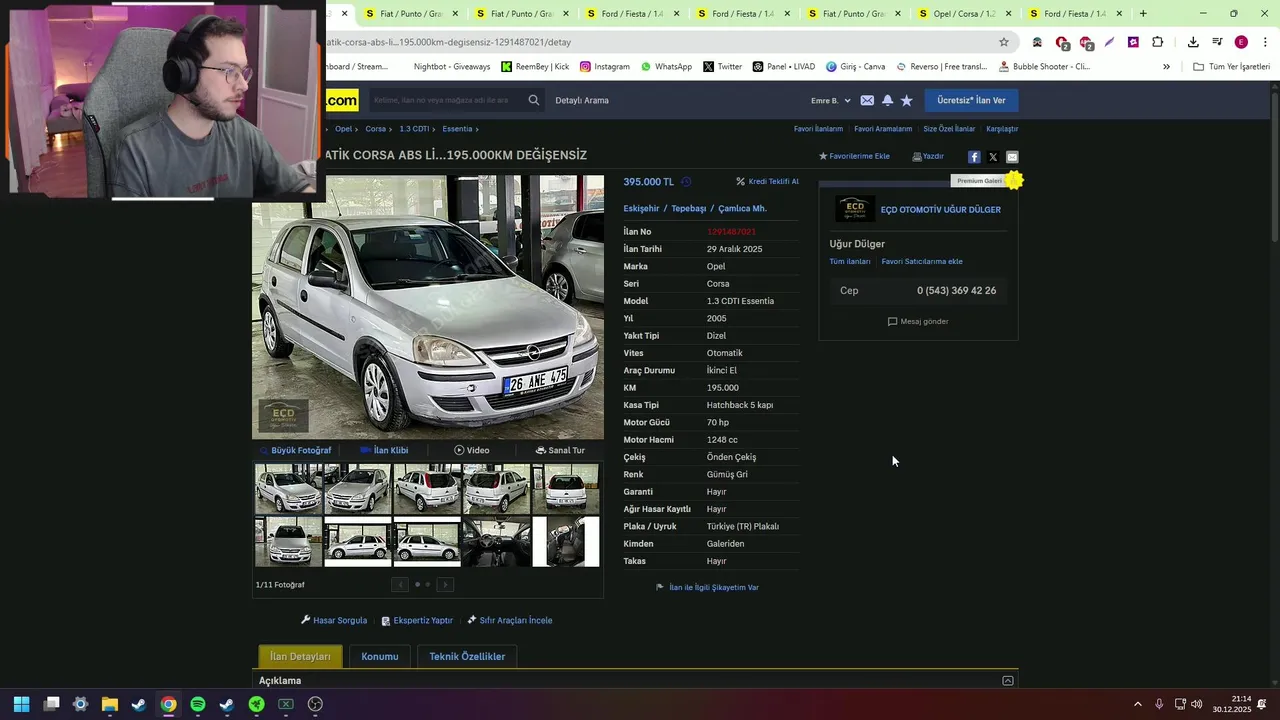Select İlan Detayları tab
This screenshot has height=720, width=1280.
[x=300, y=657]
